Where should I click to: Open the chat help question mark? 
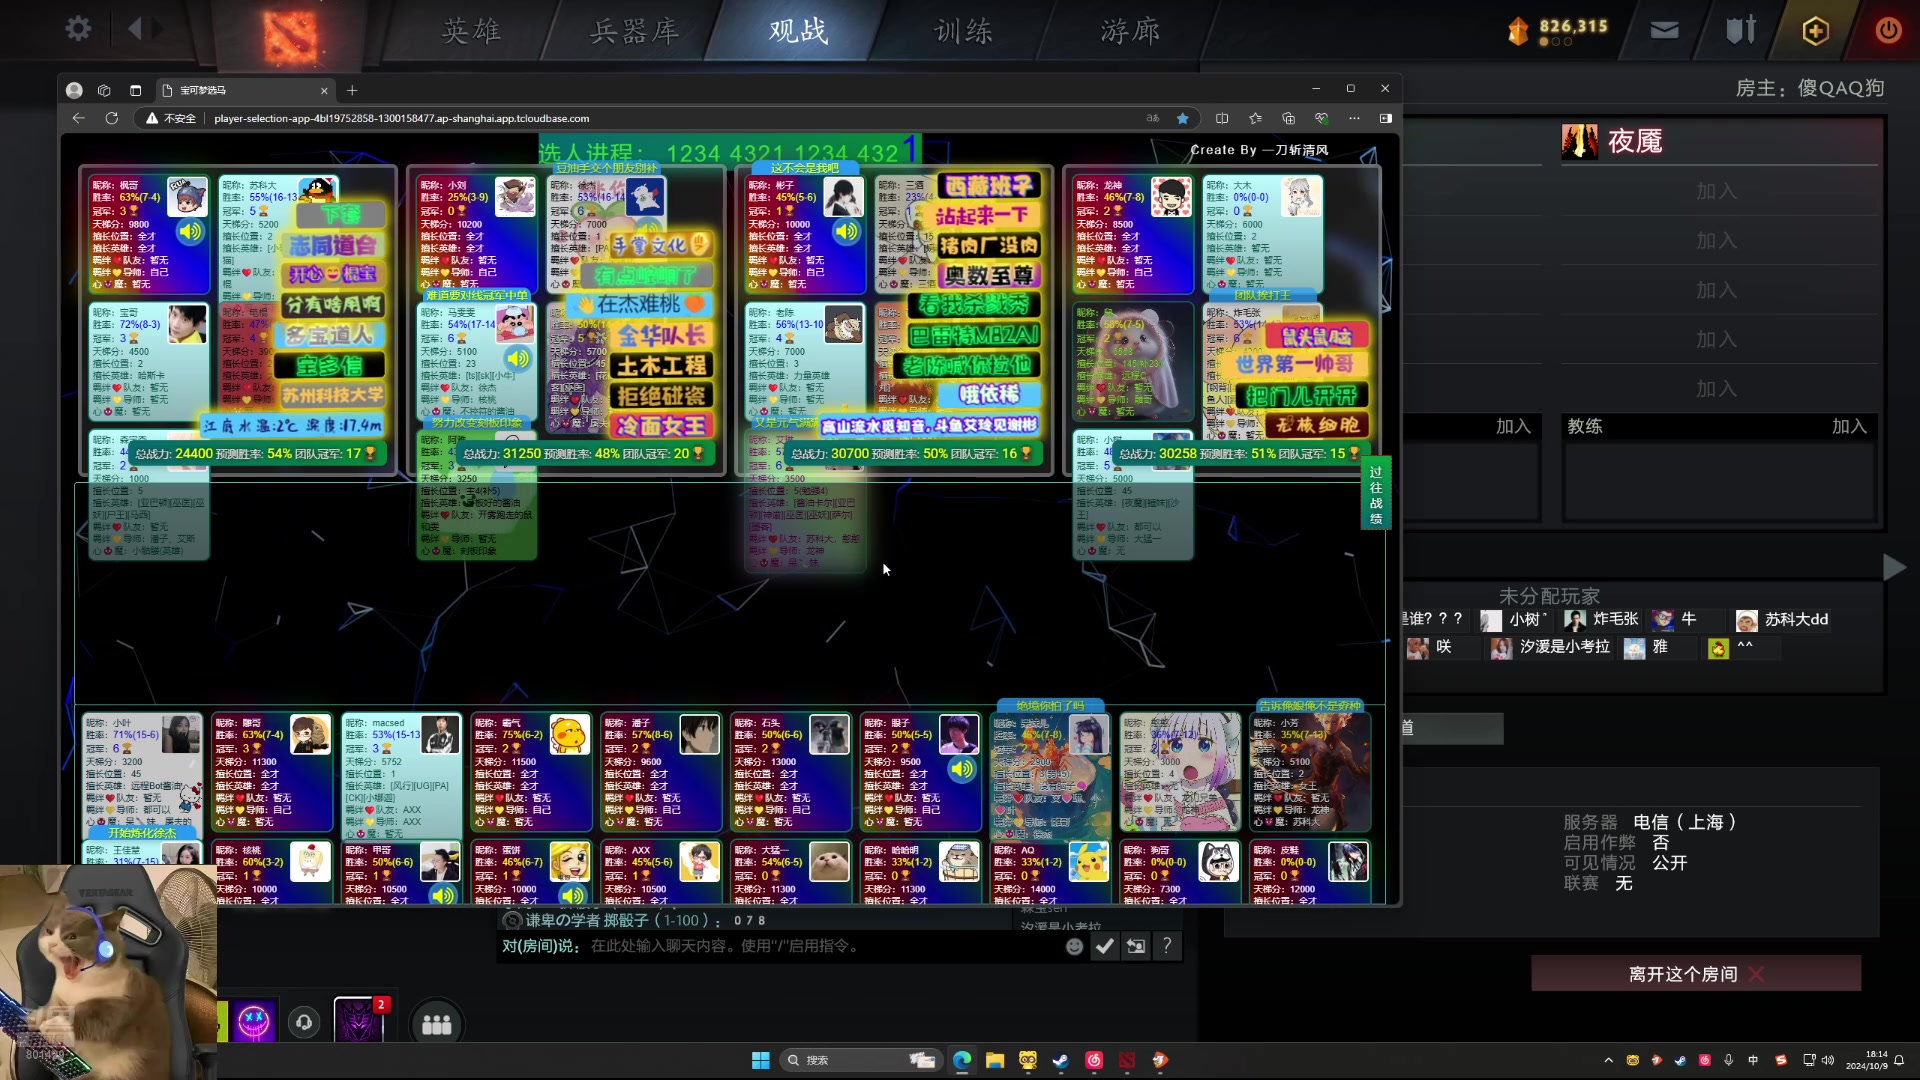tap(1166, 946)
